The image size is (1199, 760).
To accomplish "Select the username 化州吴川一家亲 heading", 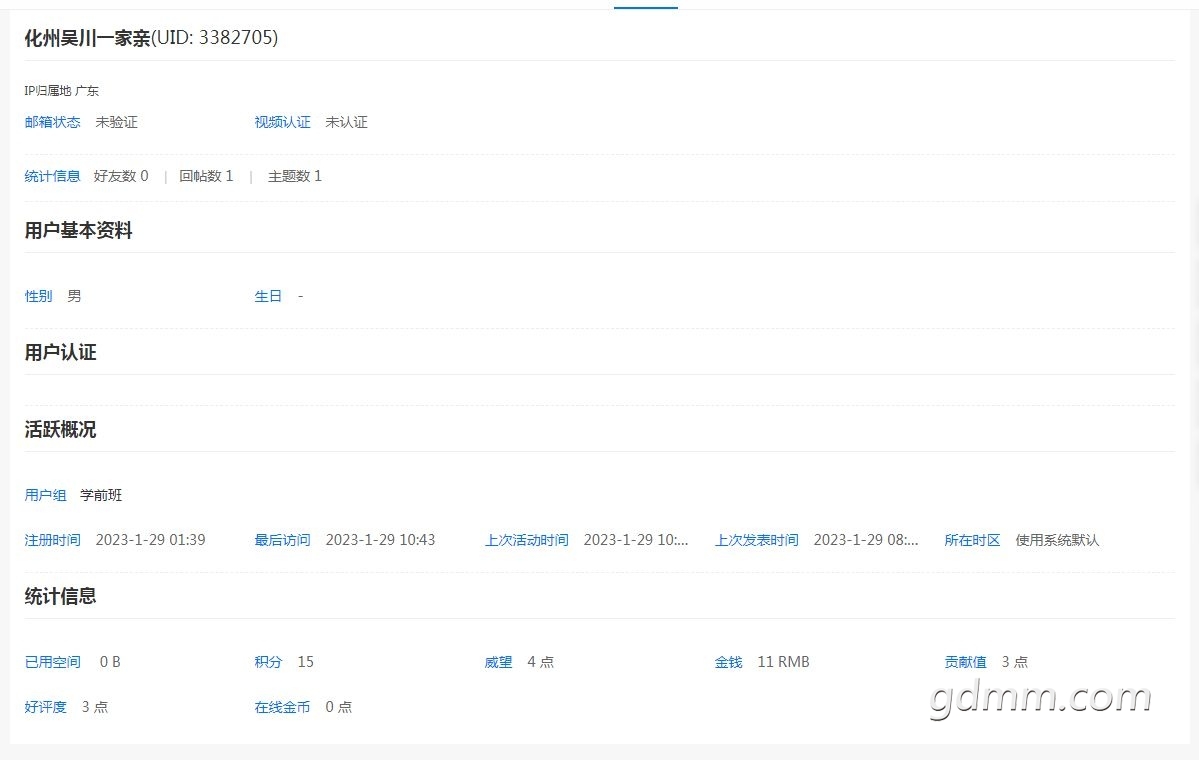I will [x=87, y=38].
